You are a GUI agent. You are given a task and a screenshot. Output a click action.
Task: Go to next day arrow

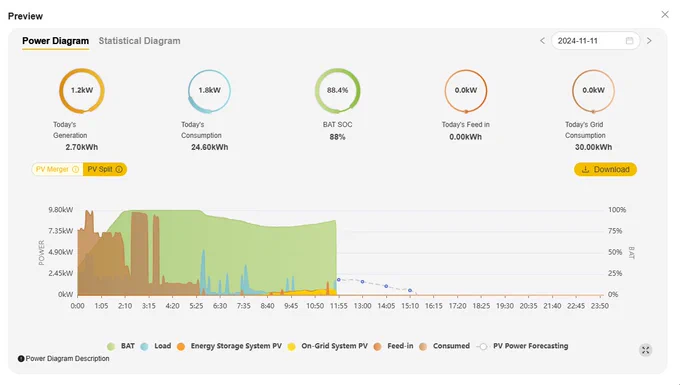click(649, 41)
